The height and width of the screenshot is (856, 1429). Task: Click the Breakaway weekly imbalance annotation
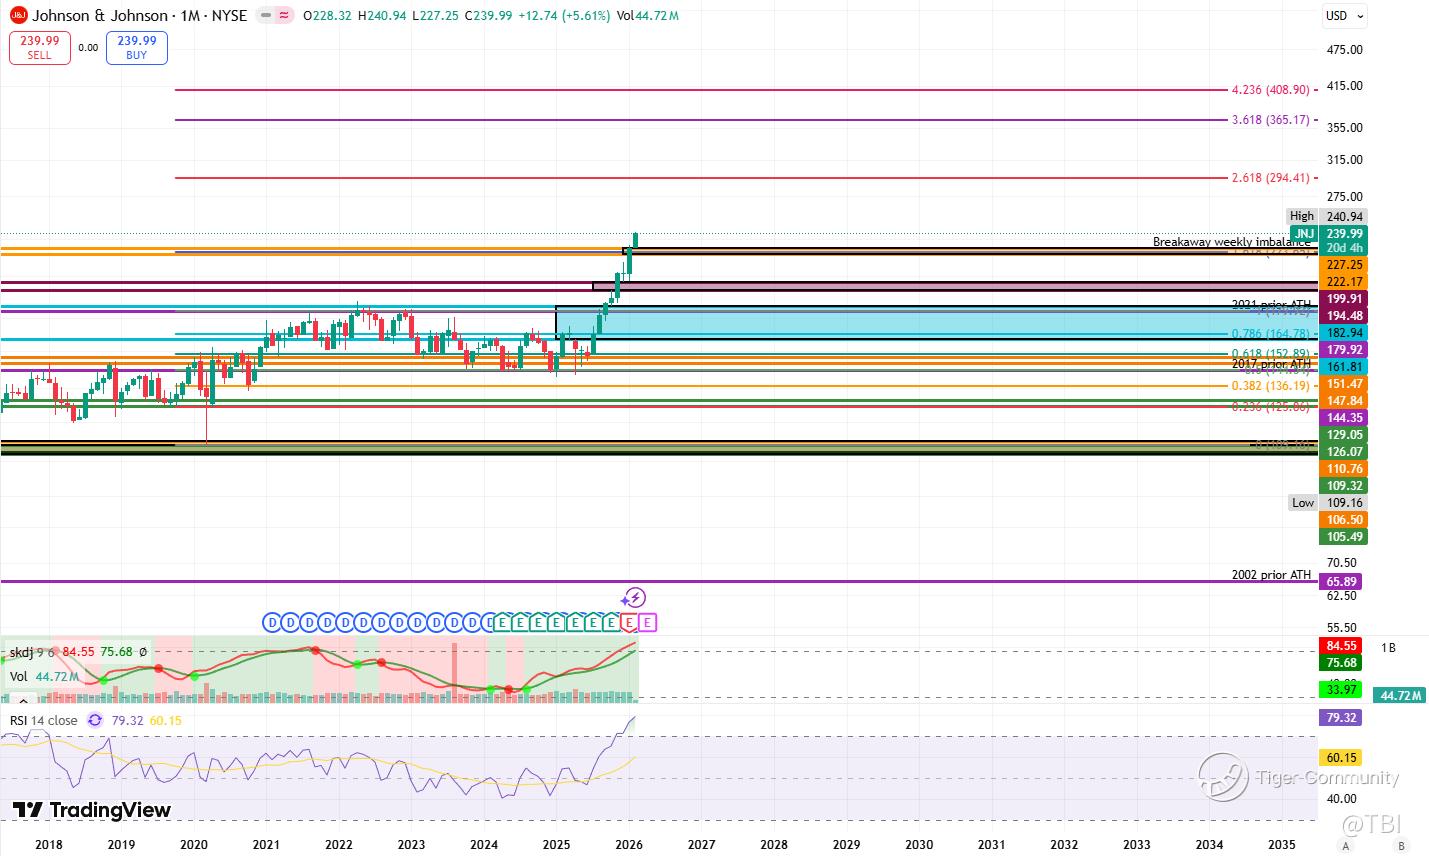tap(1231, 242)
